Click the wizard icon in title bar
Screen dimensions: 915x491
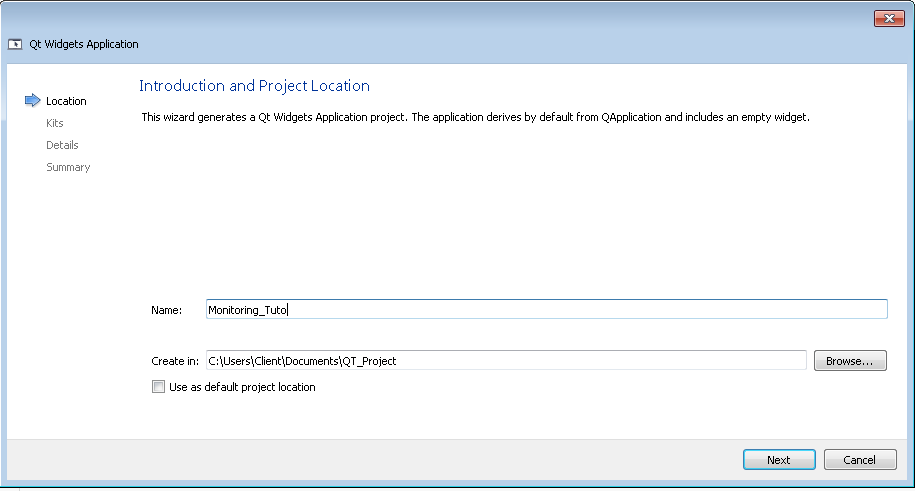15,44
